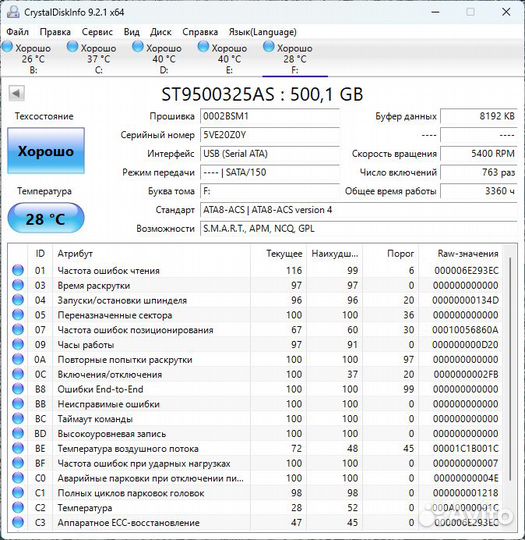Click the Скорость вращения value 5400 RPM

coord(479,154)
